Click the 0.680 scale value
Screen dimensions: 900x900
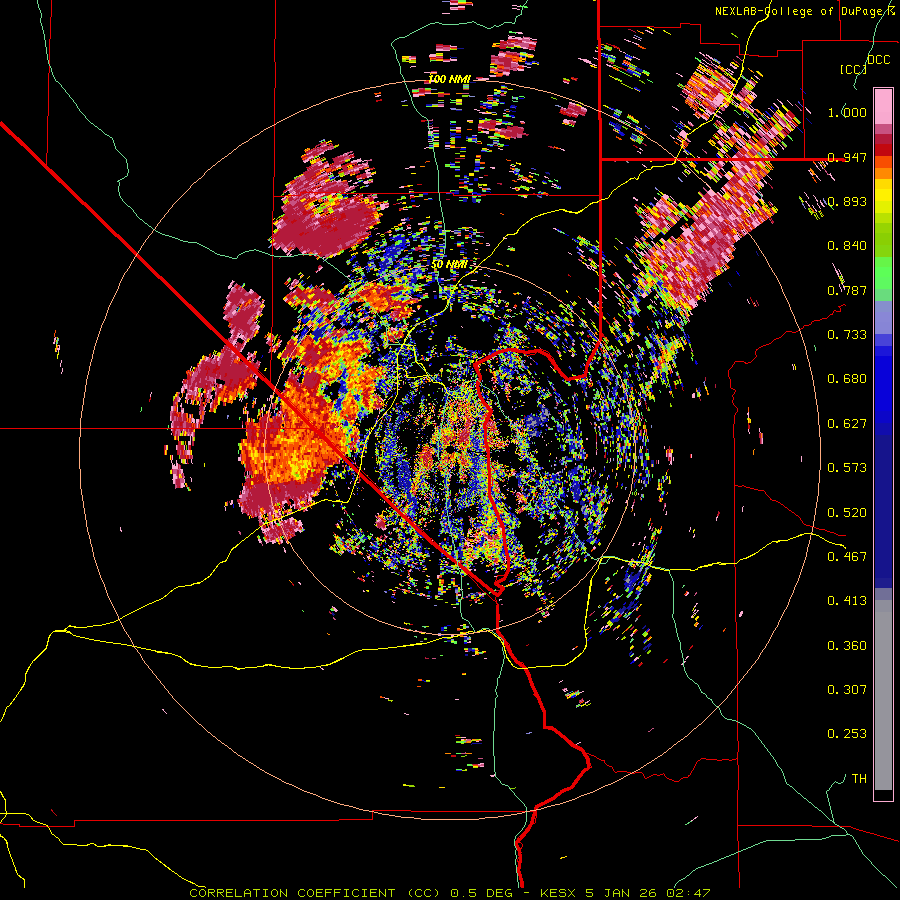[847, 379]
